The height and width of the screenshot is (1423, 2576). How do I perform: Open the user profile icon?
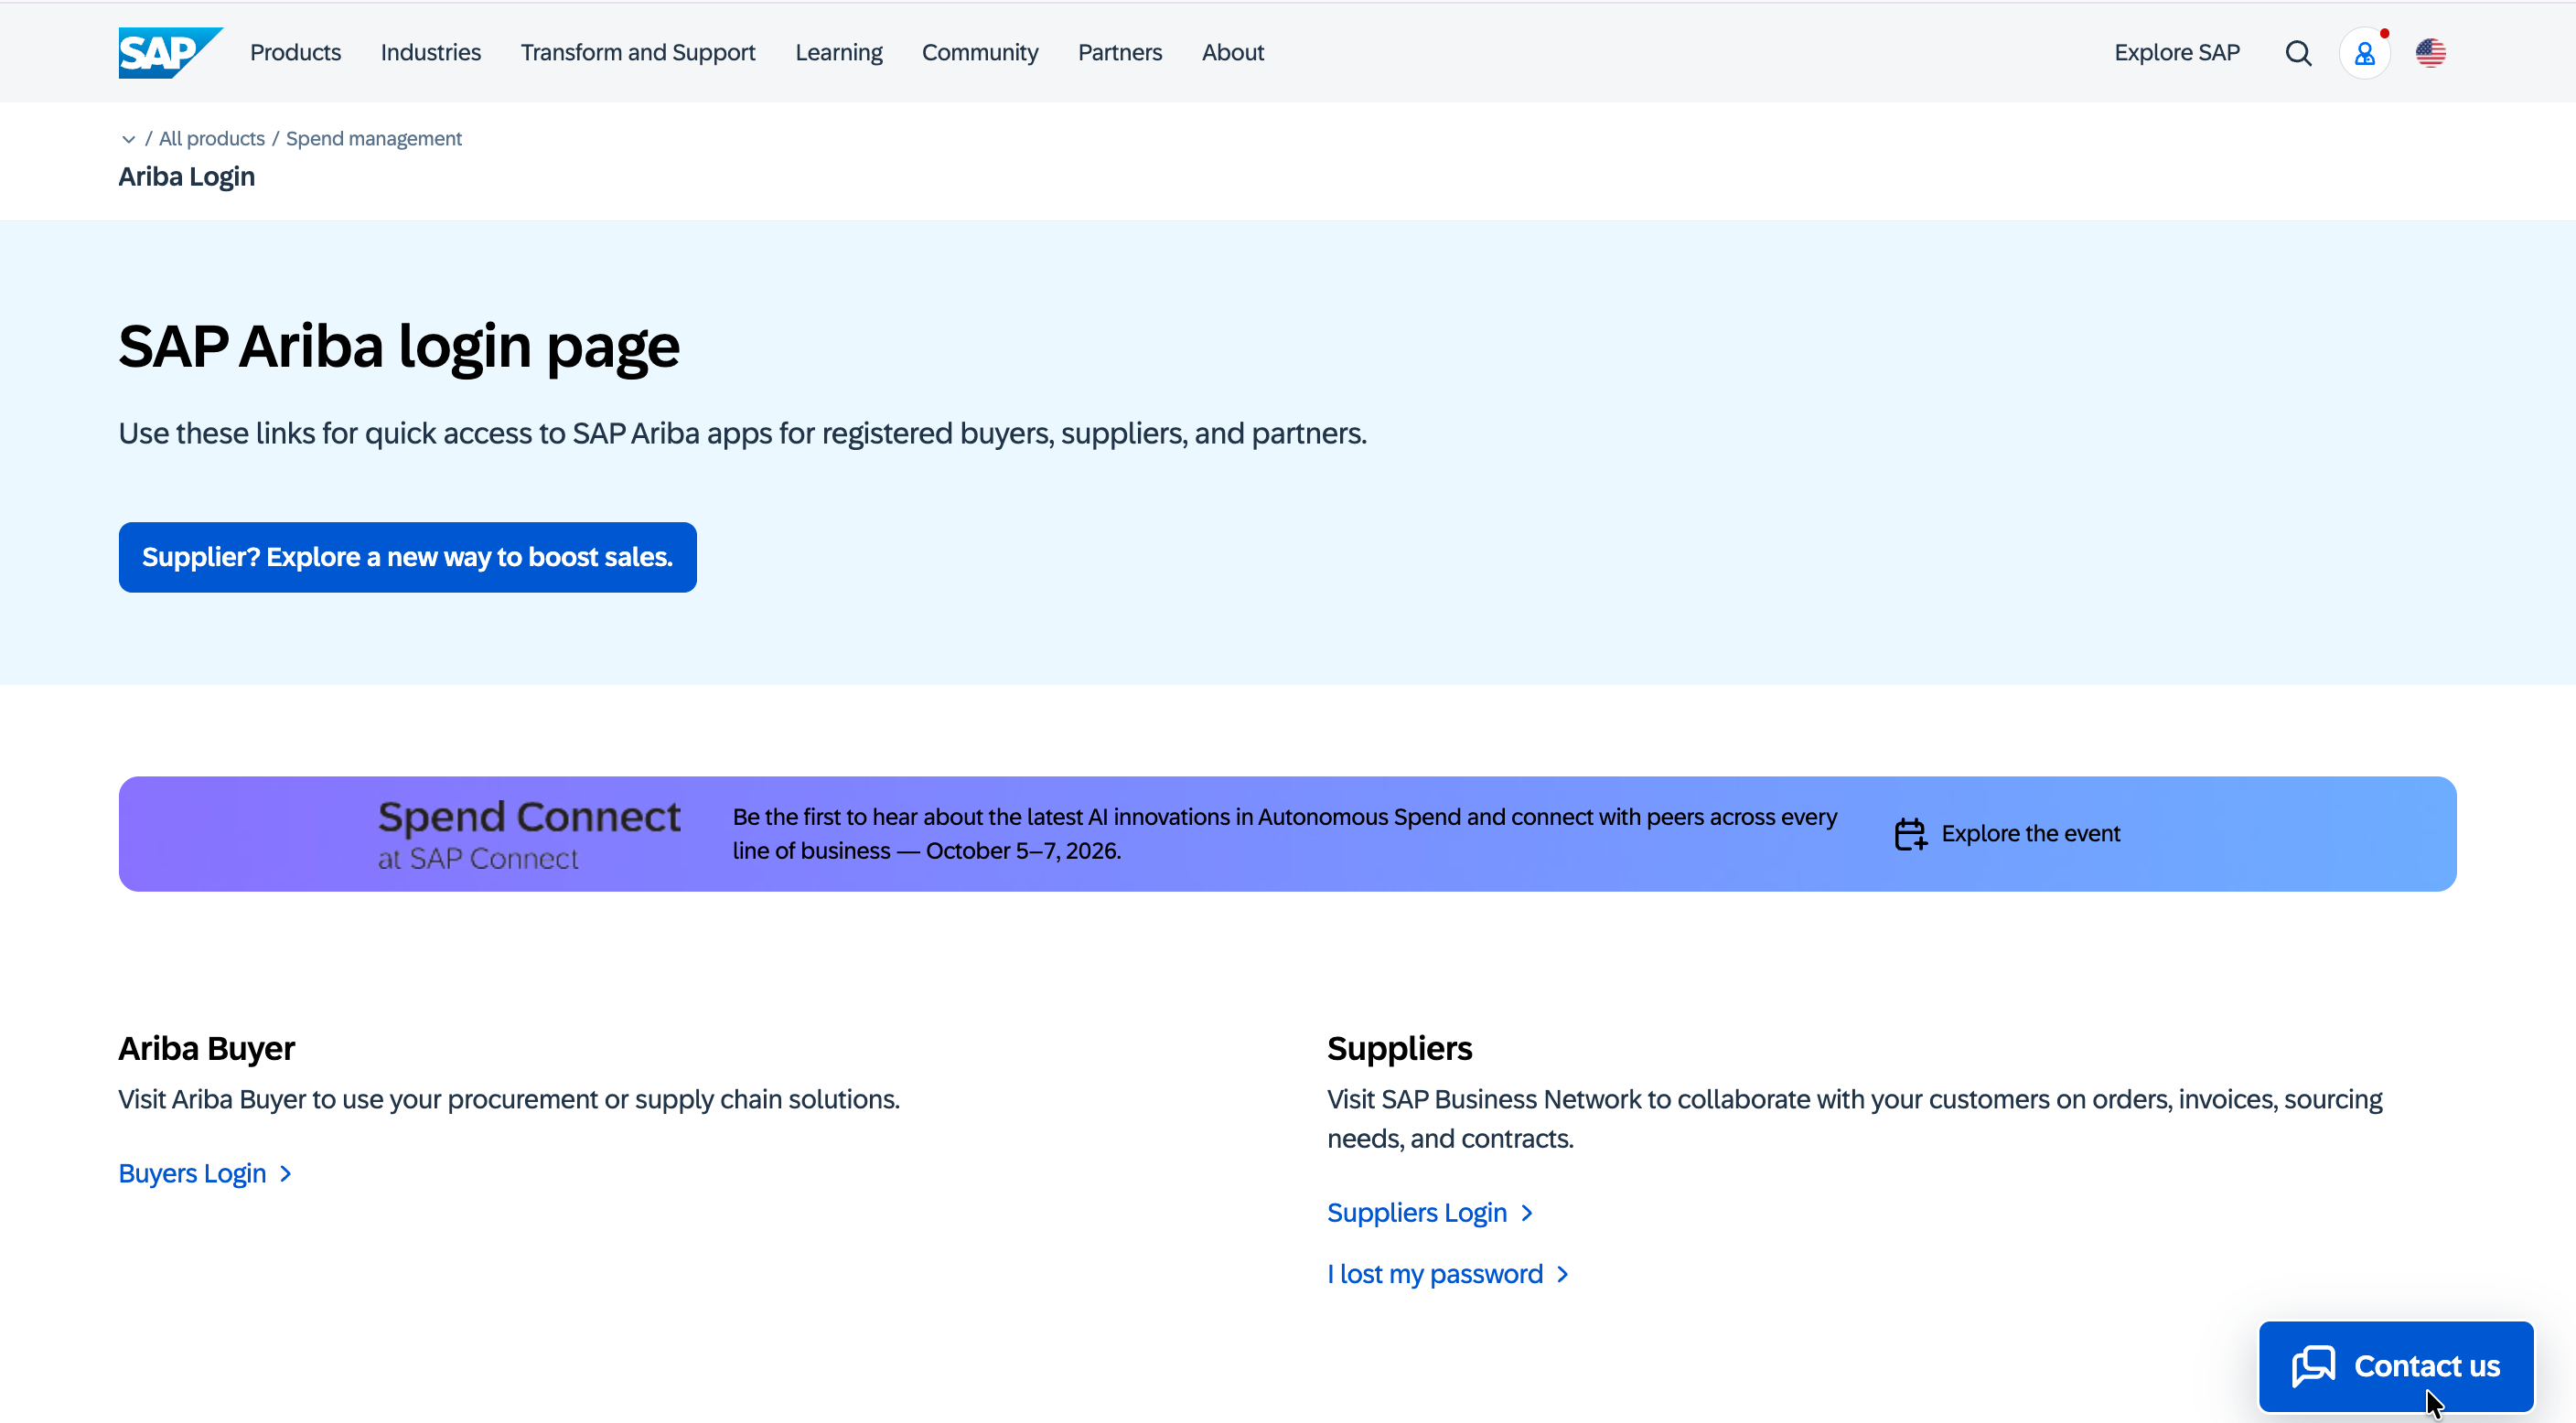click(2364, 53)
